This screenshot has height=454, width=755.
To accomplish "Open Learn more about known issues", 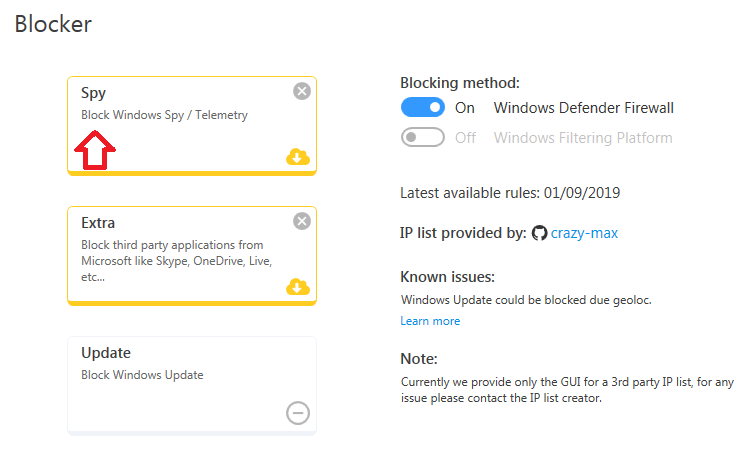I will click(x=430, y=321).
